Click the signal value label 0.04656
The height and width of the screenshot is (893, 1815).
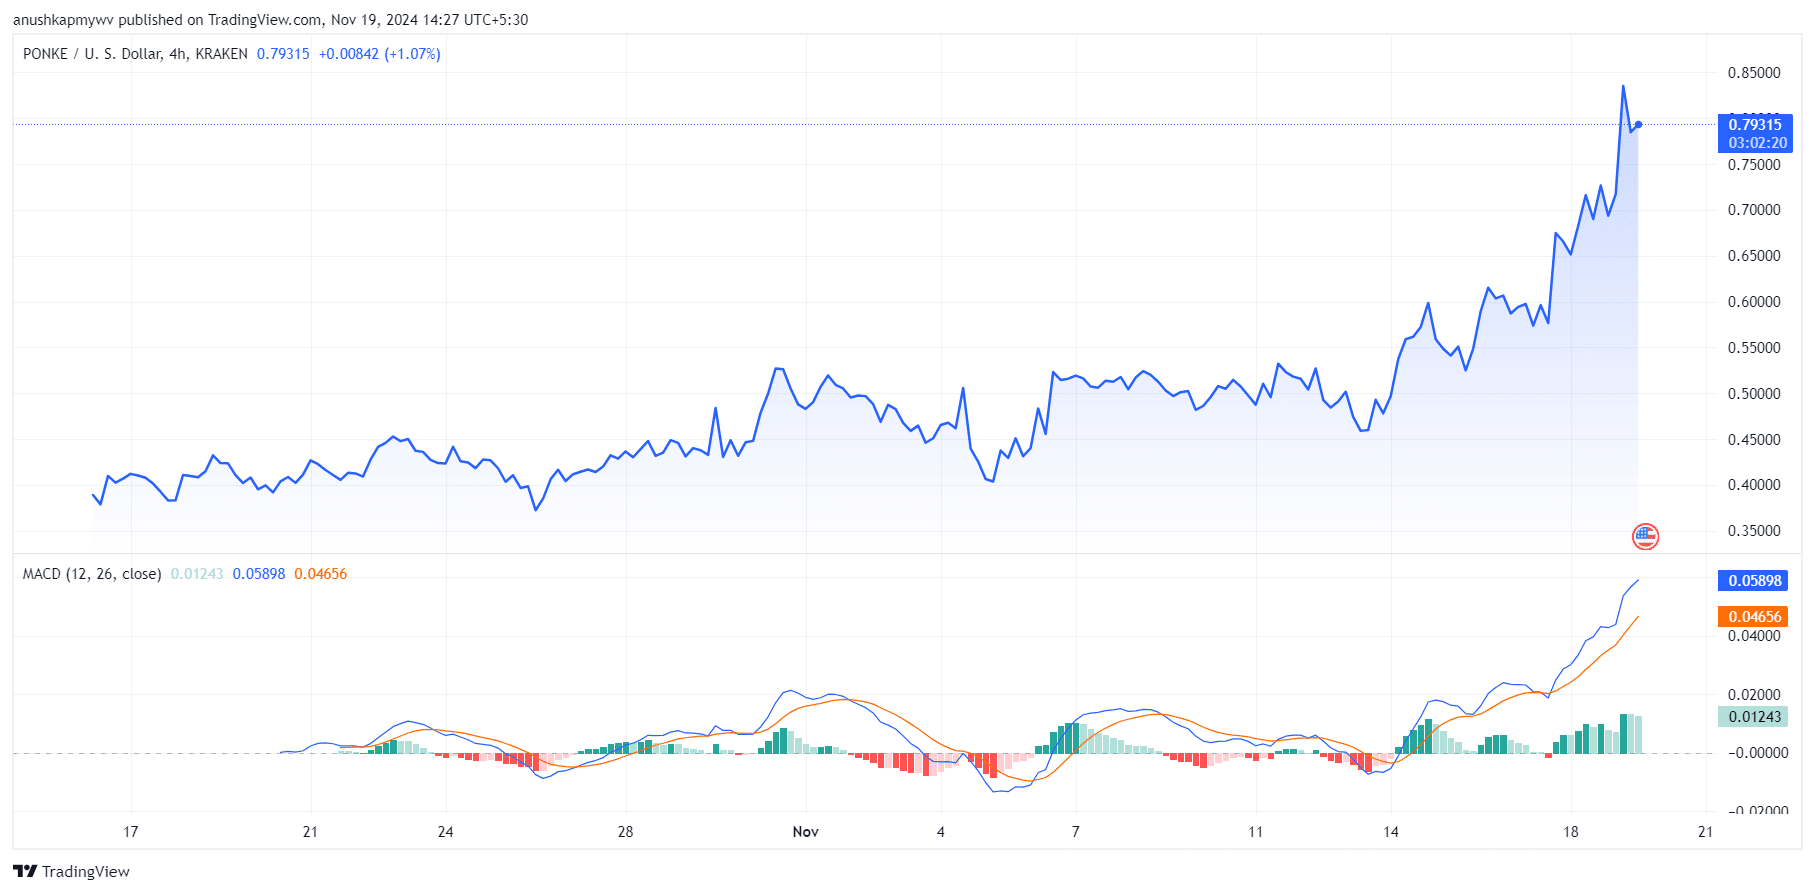[x=1755, y=617]
